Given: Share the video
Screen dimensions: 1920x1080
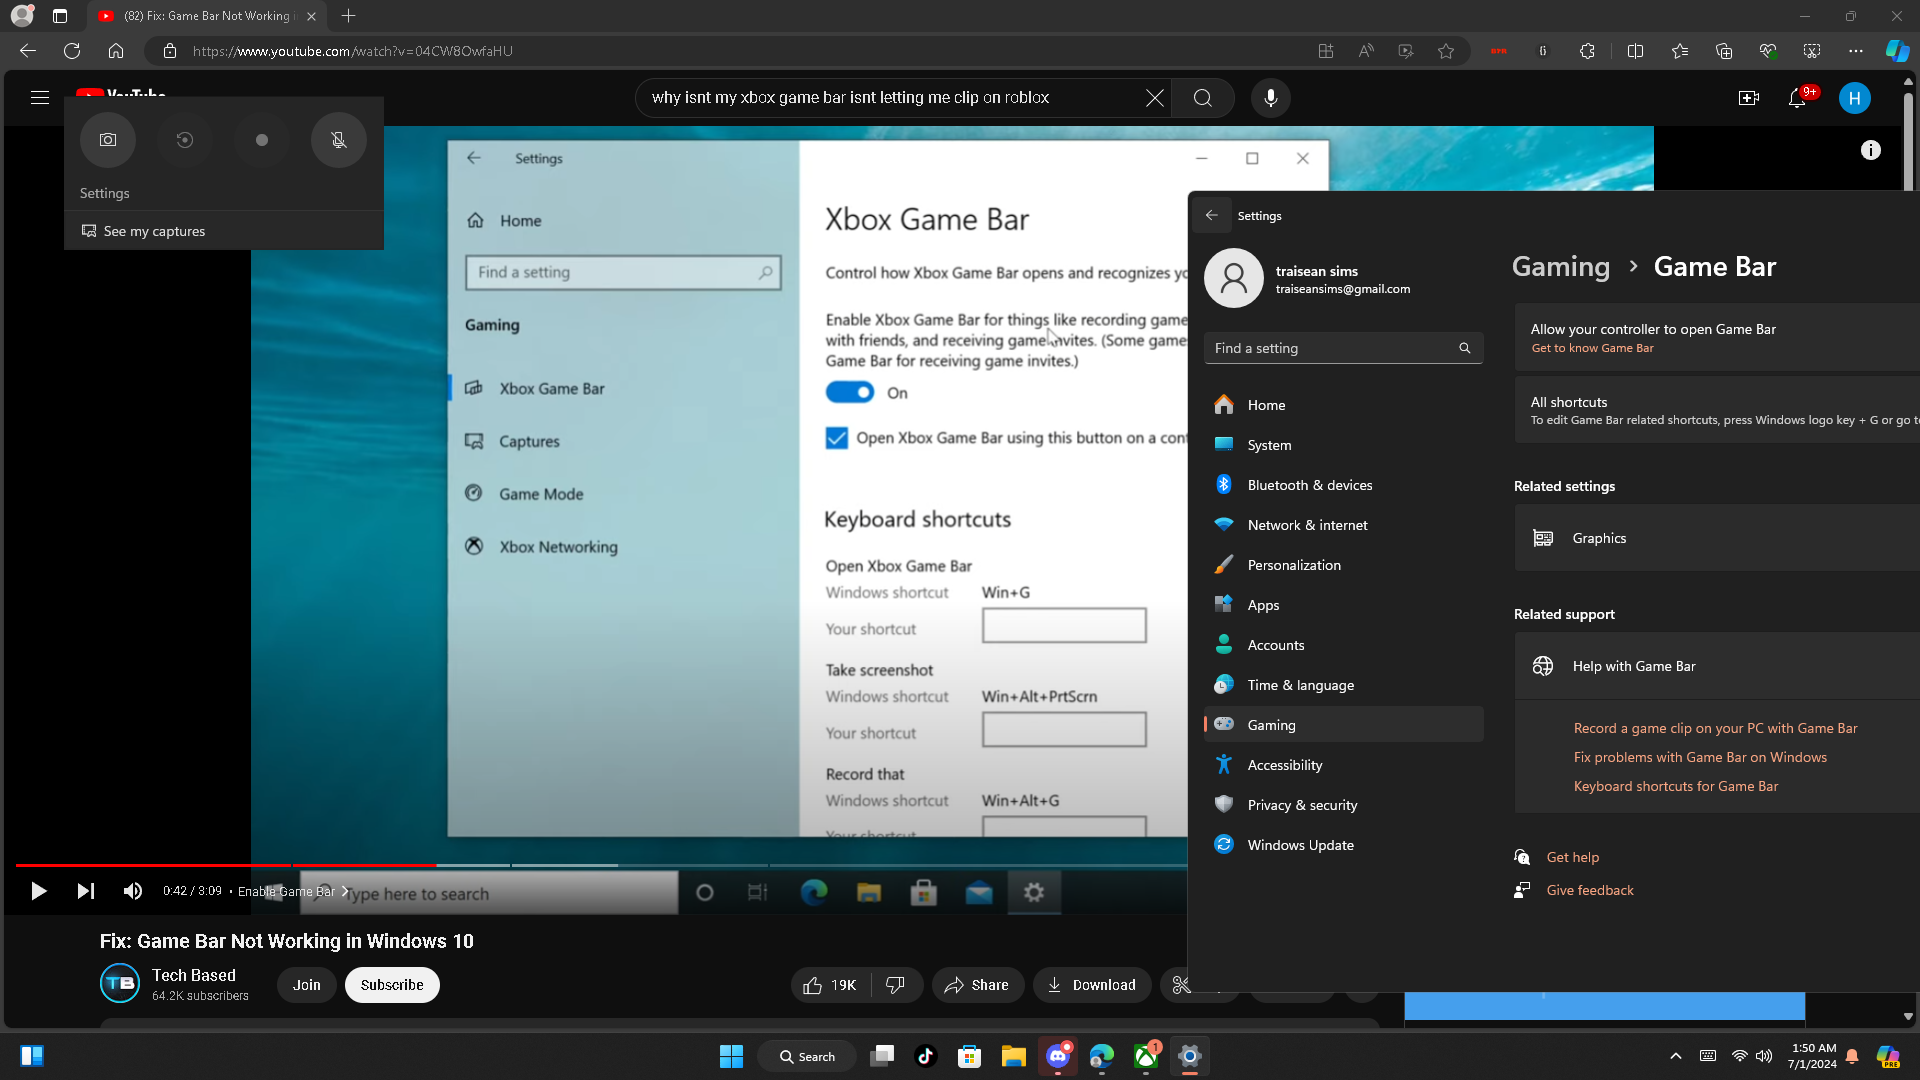Looking at the screenshot, I should (x=977, y=985).
